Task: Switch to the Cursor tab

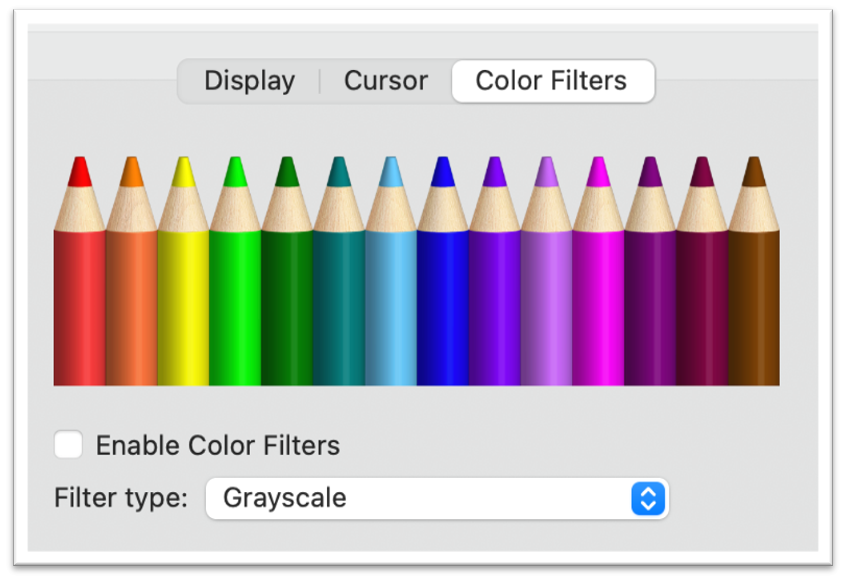Action: pyautogui.click(x=385, y=81)
